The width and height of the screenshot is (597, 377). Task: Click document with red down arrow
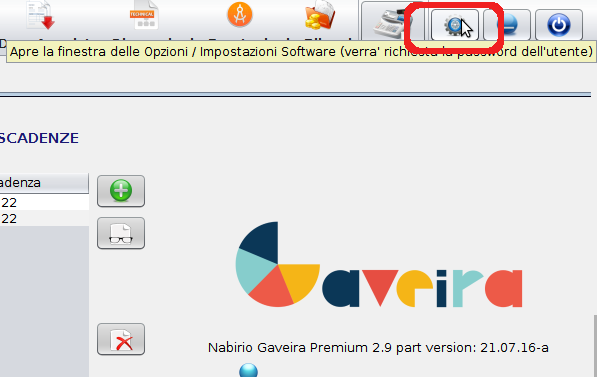(41, 15)
